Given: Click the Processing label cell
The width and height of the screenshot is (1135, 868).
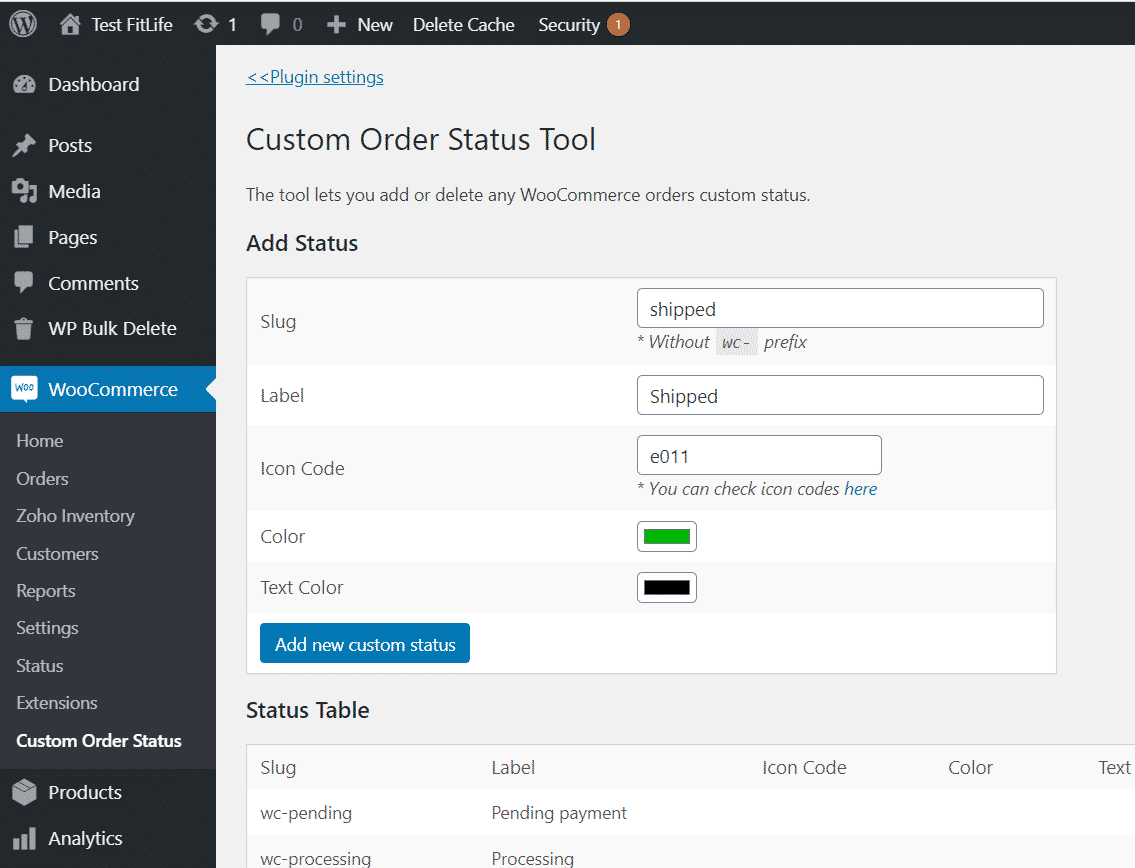Looking at the screenshot, I should 533,858.
